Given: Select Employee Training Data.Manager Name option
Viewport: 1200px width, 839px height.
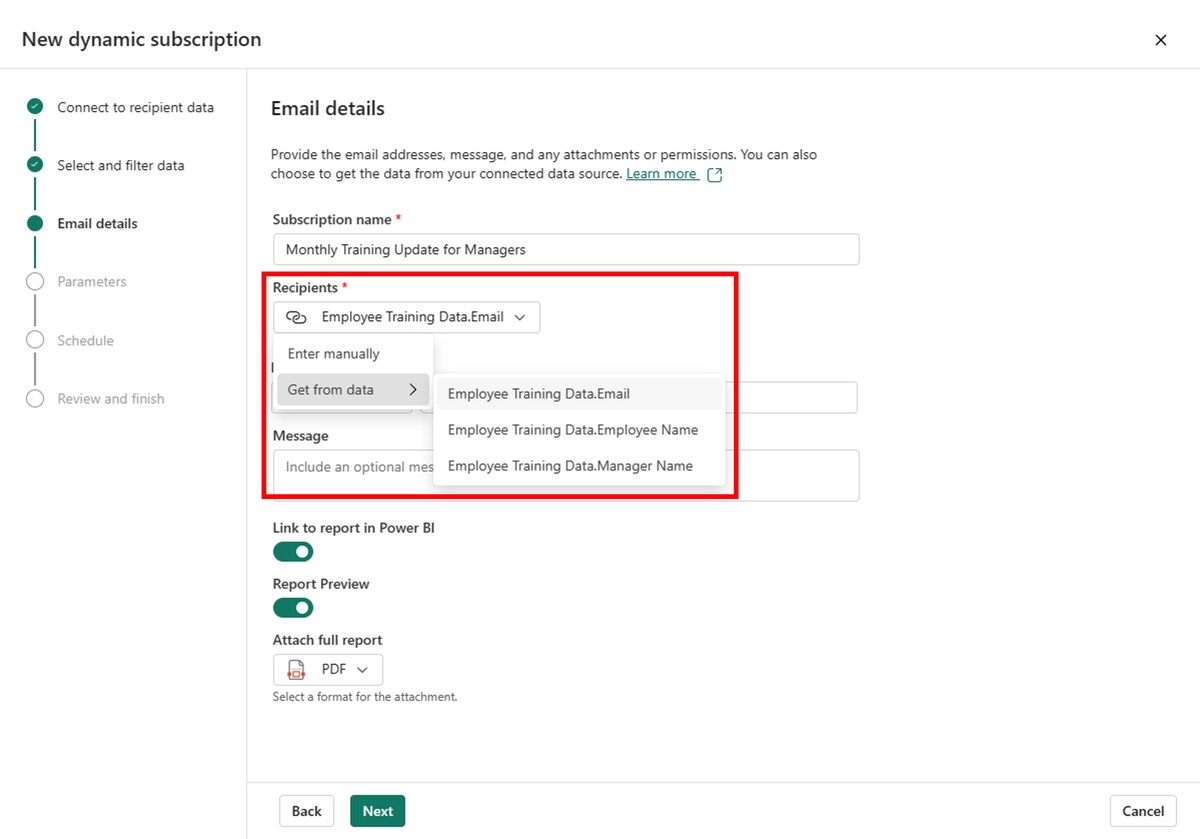Looking at the screenshot, I should (x=570, y=466).
